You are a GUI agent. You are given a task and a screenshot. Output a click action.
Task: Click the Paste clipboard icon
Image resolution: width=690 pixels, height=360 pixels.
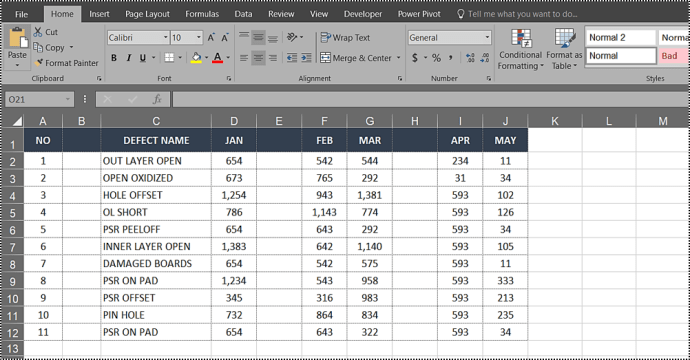tap(18, 37)
